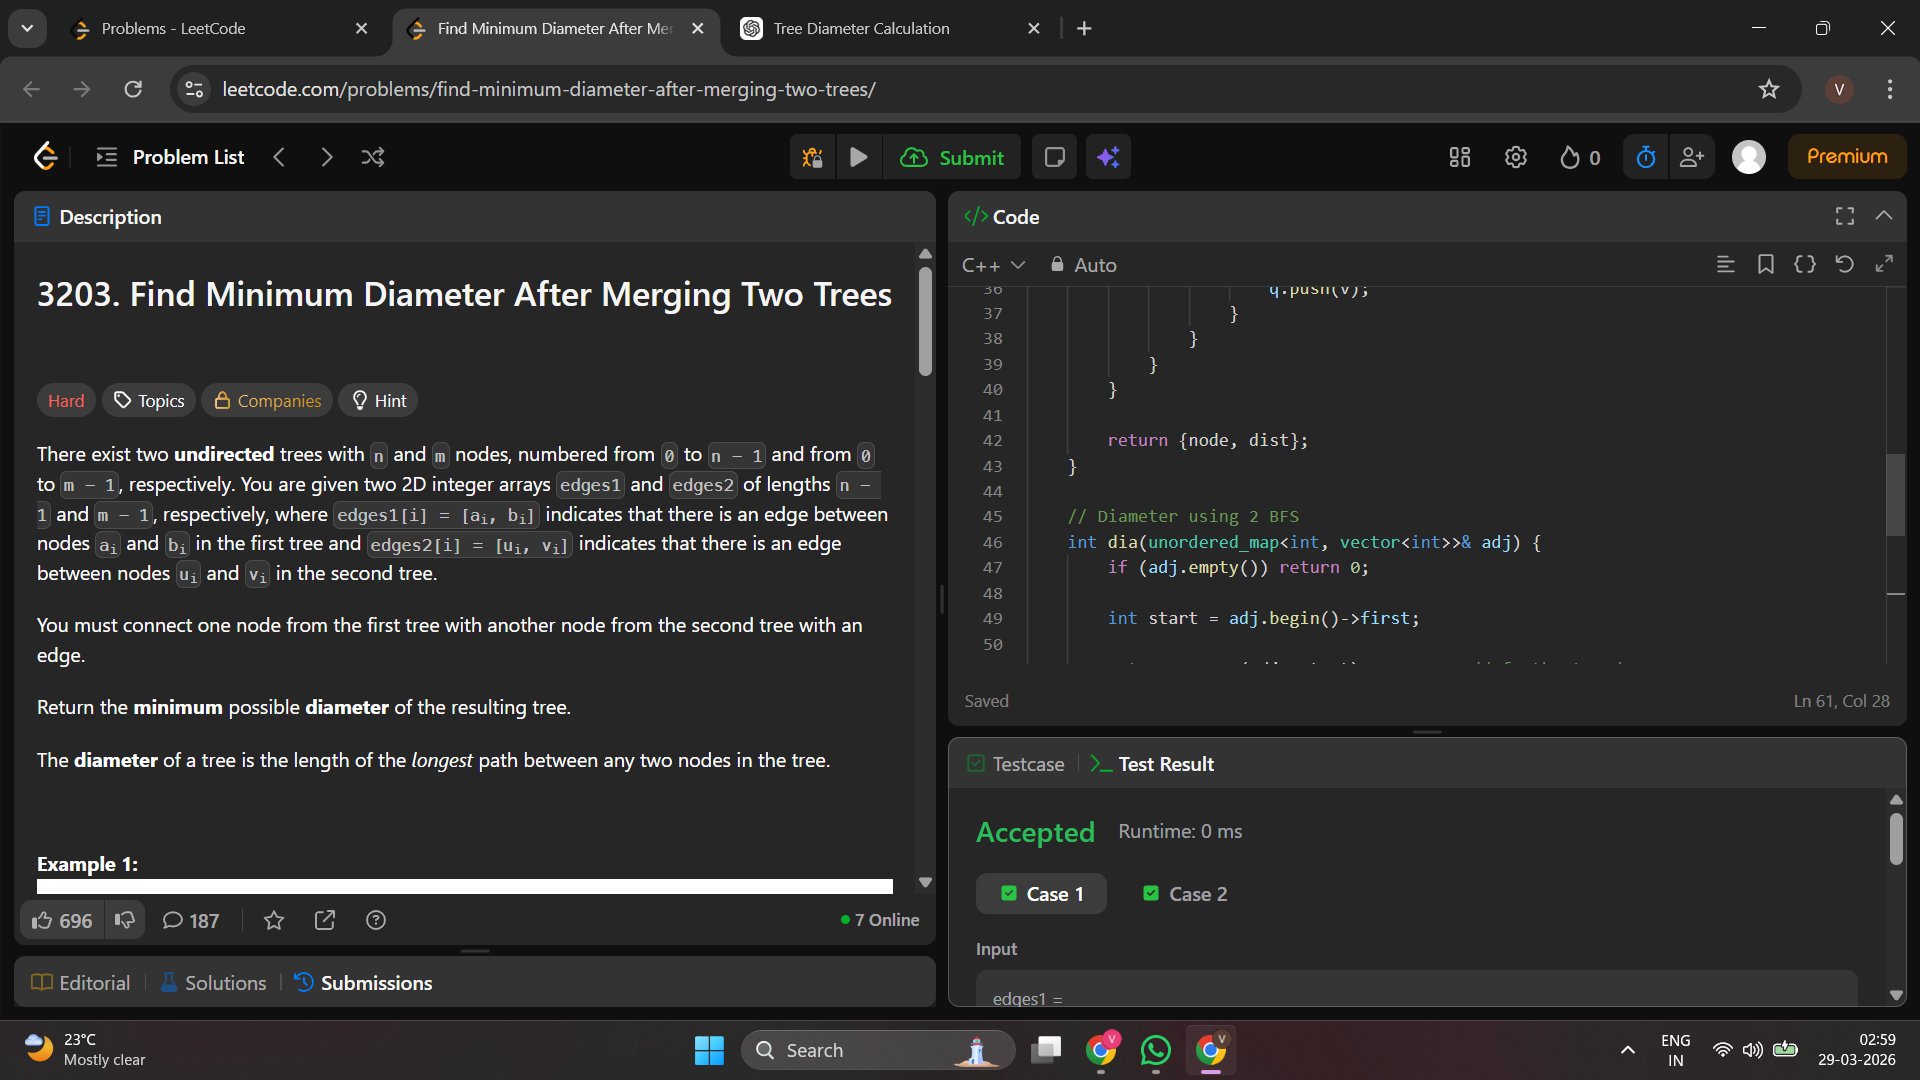Toggle the thumbs-down dislike button
This screenshot has width=1920, height=1080.
[x=125, y=920]
